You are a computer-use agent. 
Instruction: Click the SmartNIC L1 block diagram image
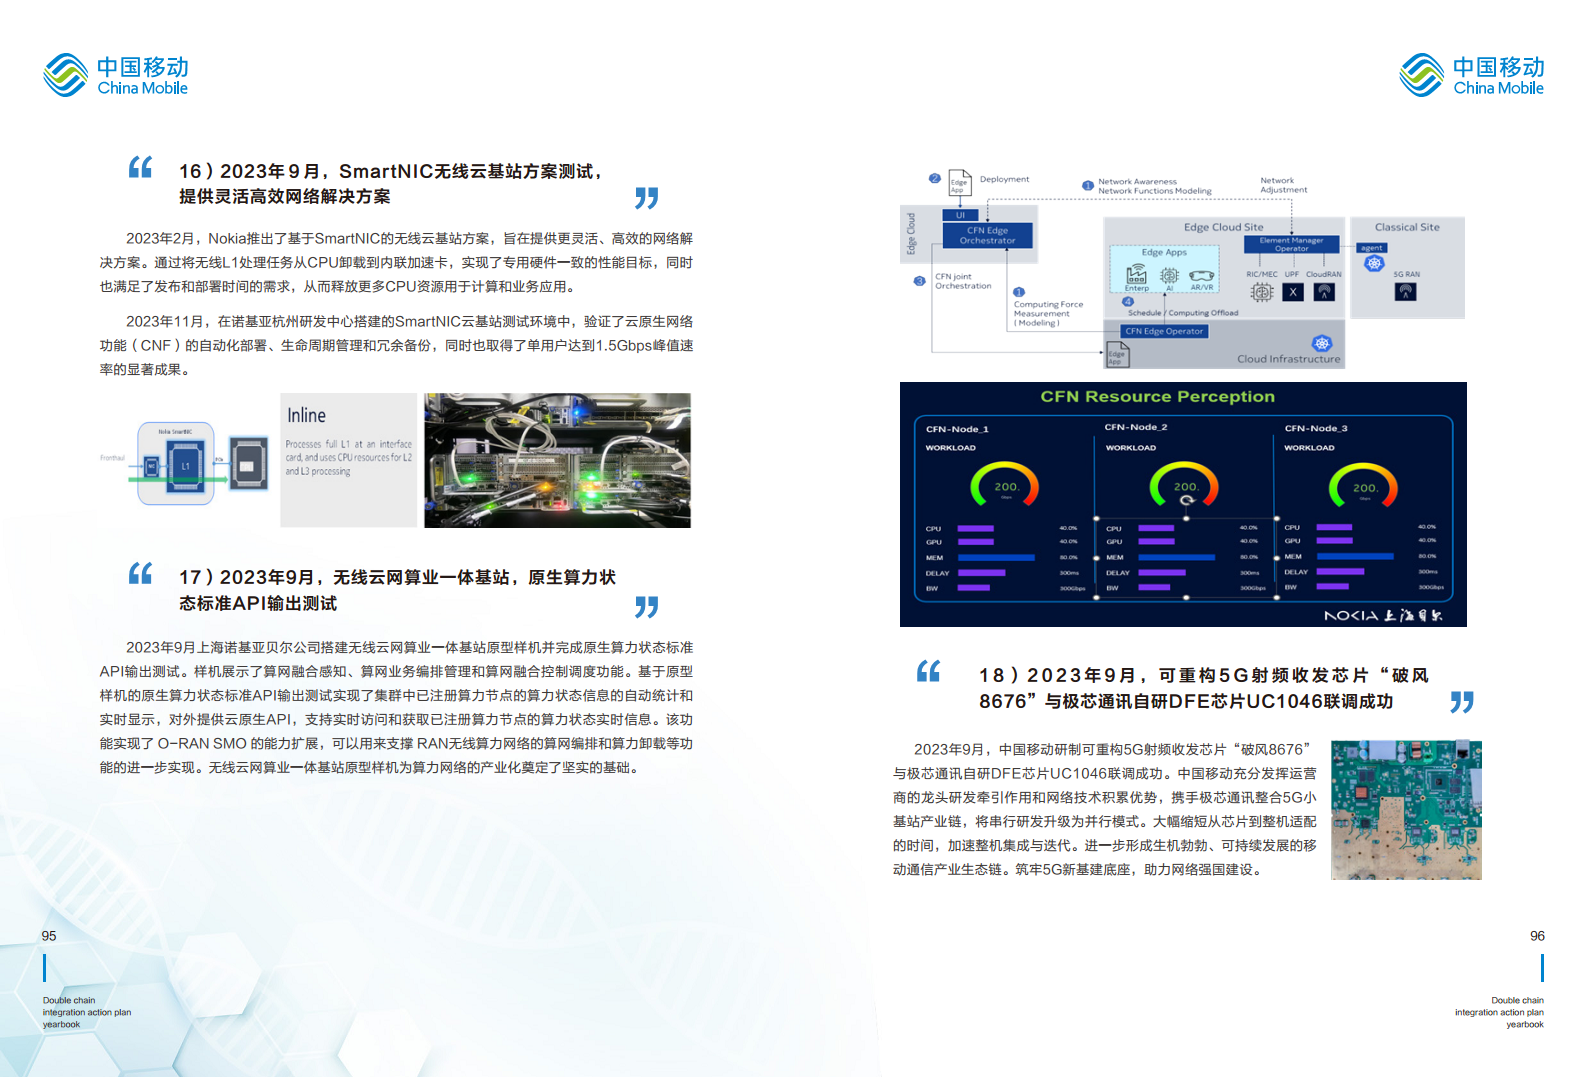point(185,462)
